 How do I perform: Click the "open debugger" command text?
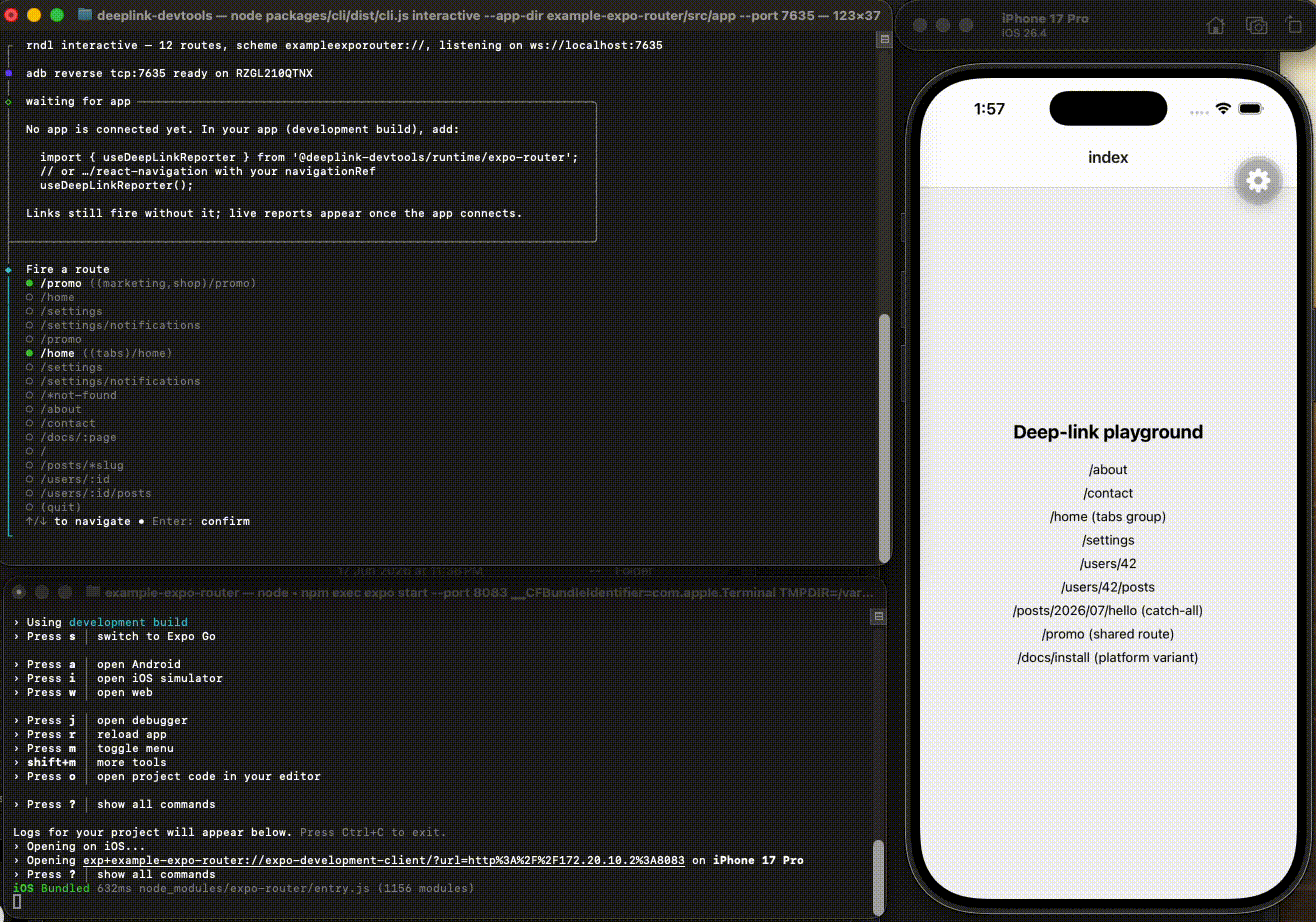(142, 720)
